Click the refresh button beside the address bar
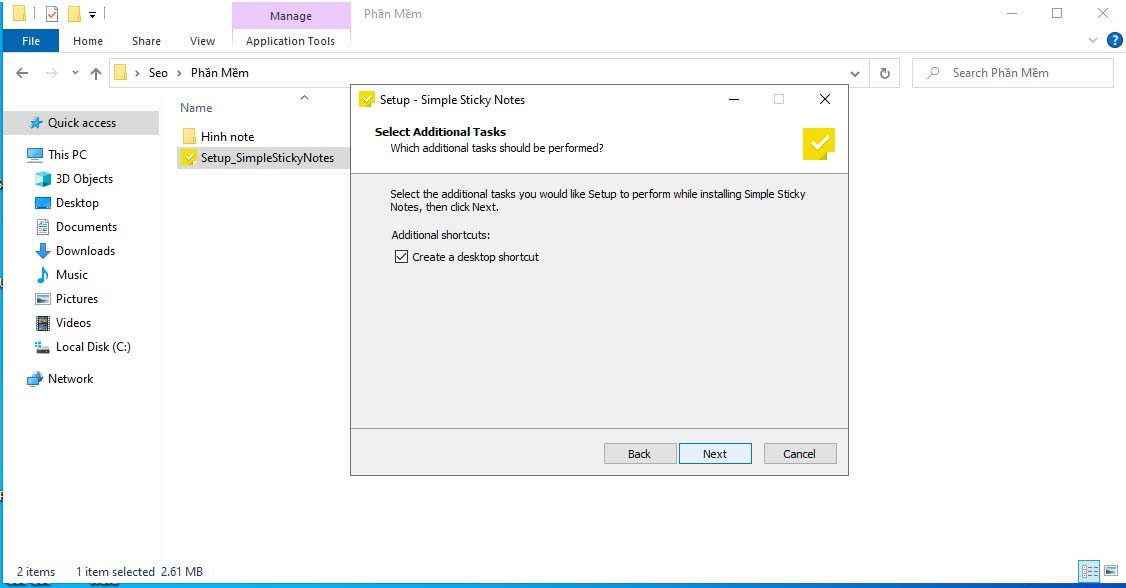 (x=884, y=73)
